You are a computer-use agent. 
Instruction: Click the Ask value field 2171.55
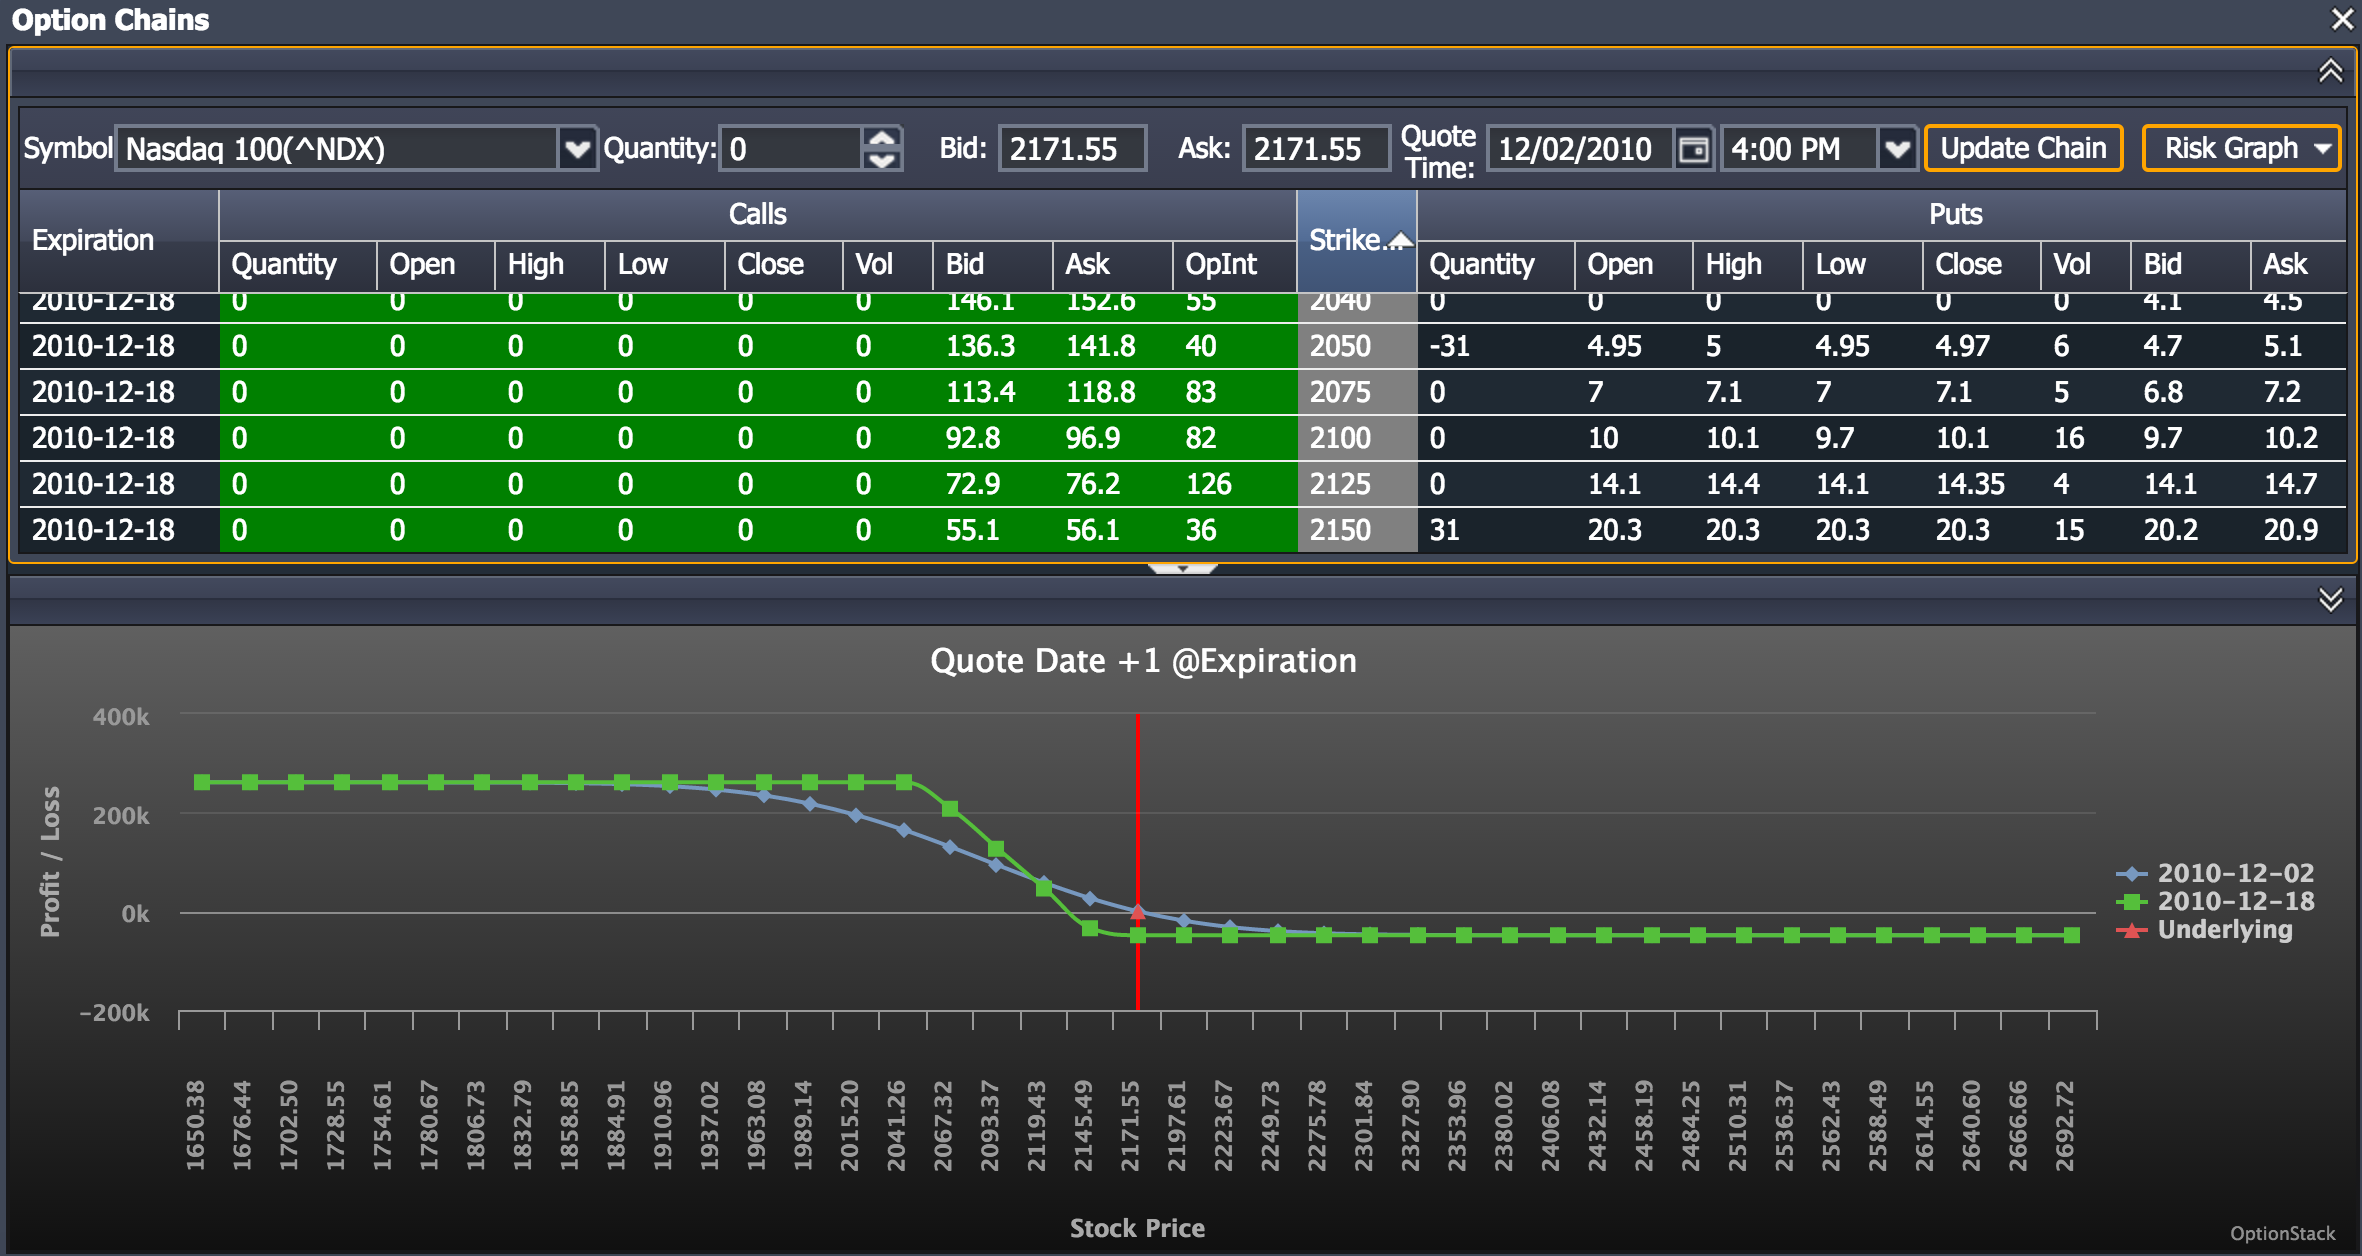[1316, 149]
